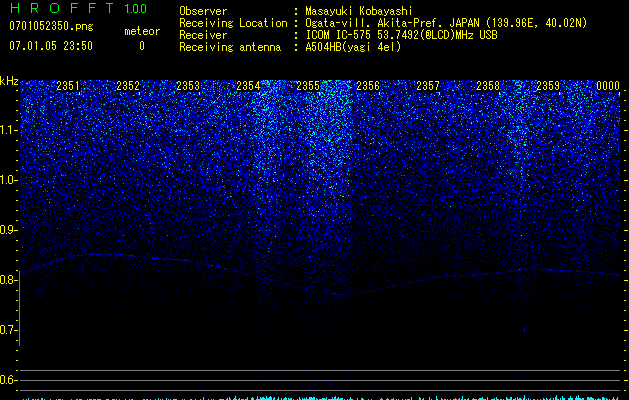This screenshot has width=629, height=400.
Task: Click the 0.8 kHz axis label
Action: tap(9, 280)
